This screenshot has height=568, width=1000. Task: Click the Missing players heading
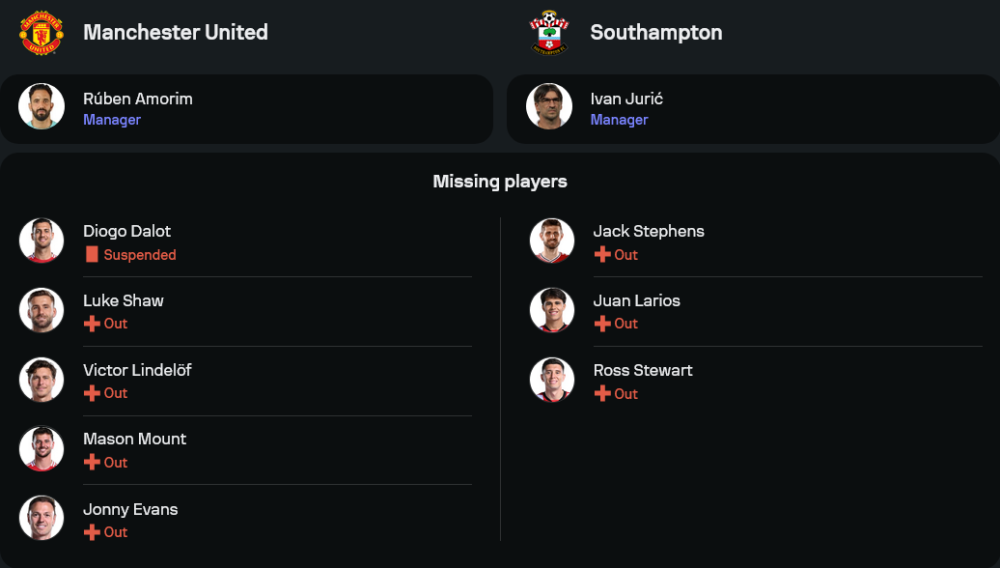(x=500, y=182)
